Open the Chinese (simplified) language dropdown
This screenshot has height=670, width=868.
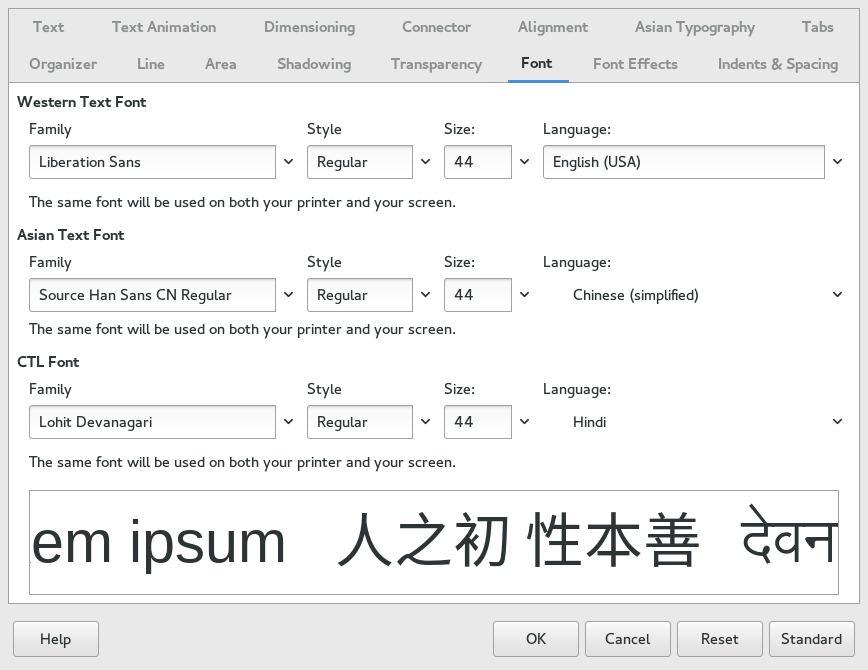point(837,294)
